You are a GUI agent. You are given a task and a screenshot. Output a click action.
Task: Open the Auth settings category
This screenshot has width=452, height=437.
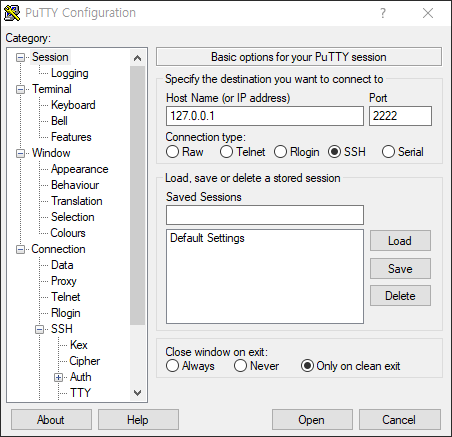click(x=81, y=377)
